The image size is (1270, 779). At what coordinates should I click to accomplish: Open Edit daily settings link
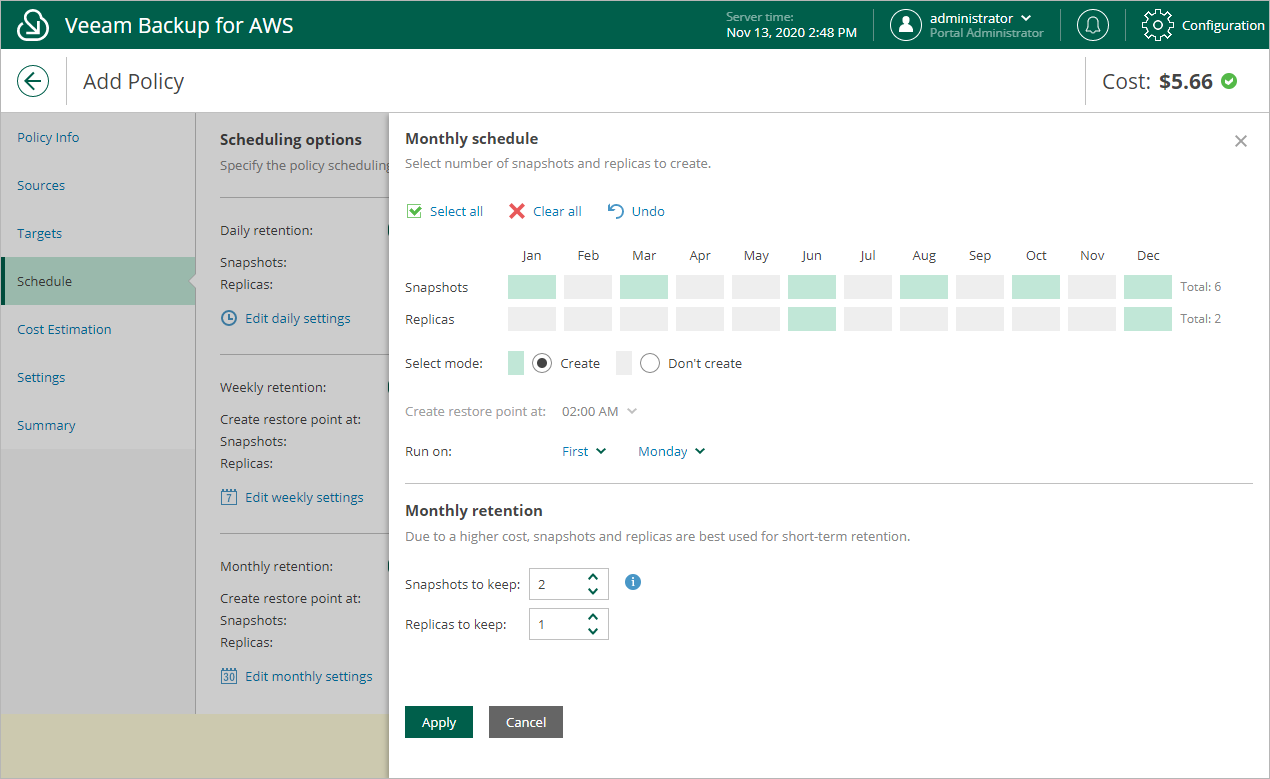[x=298, y=318]
